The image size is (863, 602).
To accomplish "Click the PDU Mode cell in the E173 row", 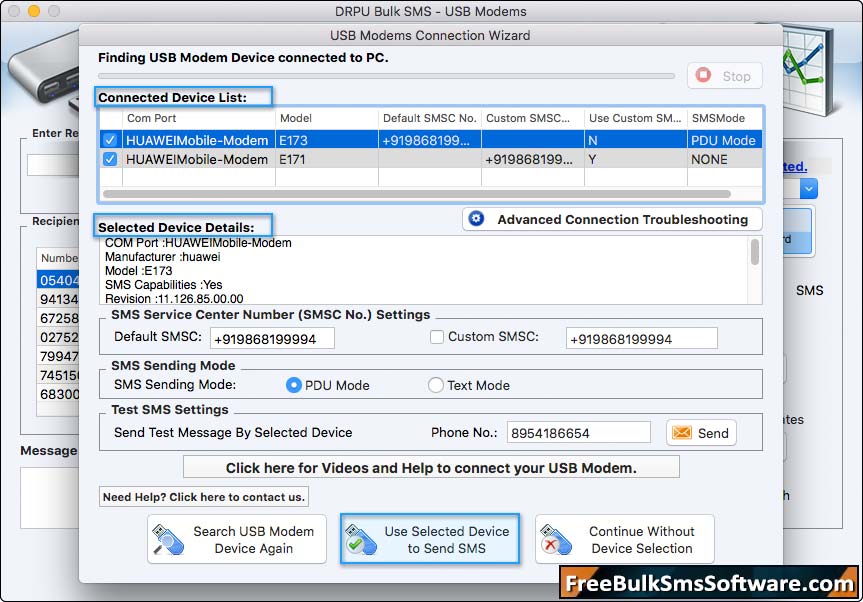I will click(x=725, y=140).
